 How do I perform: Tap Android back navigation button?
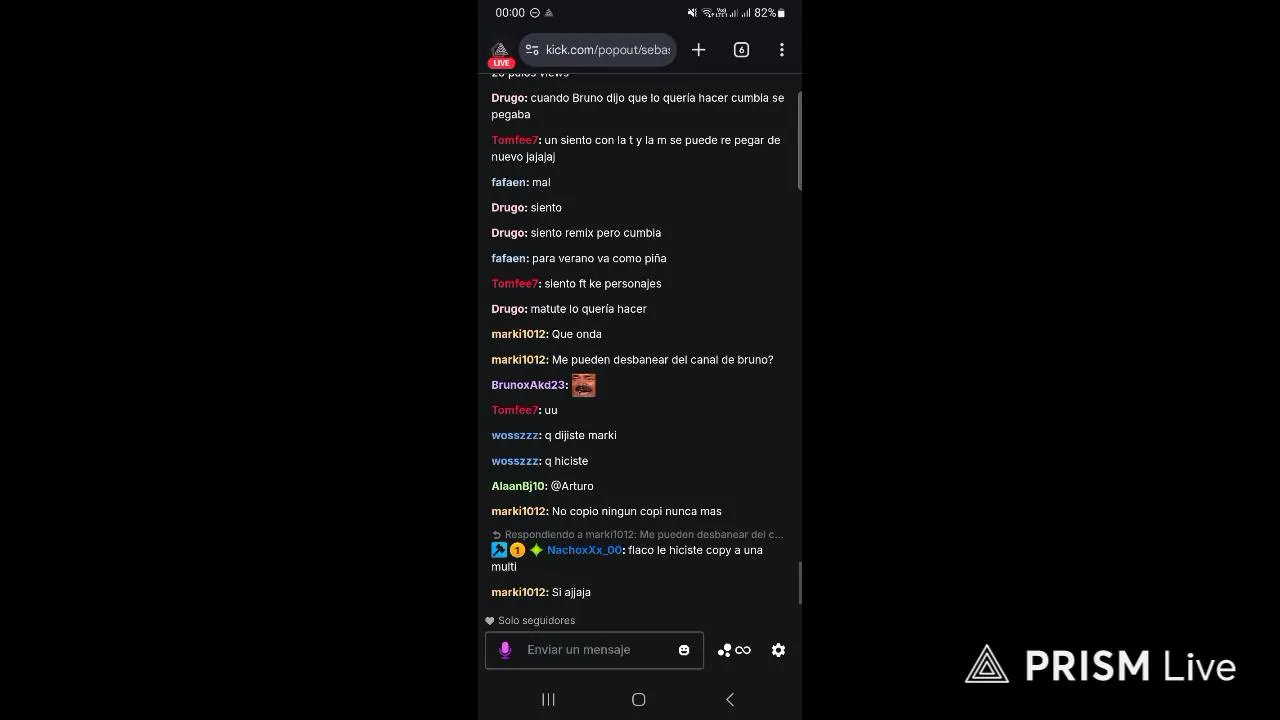pos(730,700)
